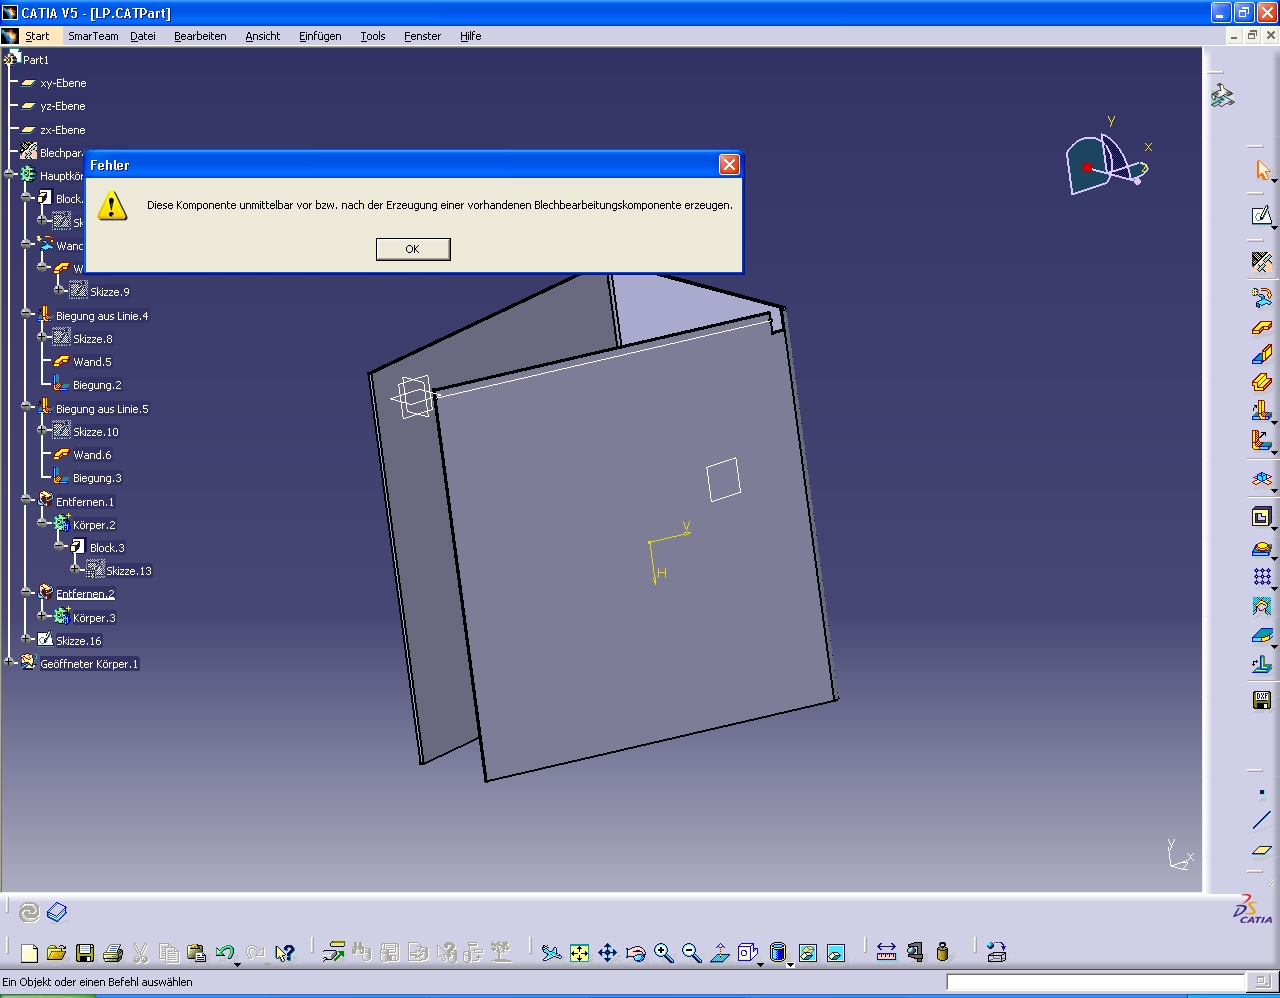The height and width of the screenshot is (998, 1280).
Task: Confirm the Fehler dialog with OK
Action: point(413,249)
